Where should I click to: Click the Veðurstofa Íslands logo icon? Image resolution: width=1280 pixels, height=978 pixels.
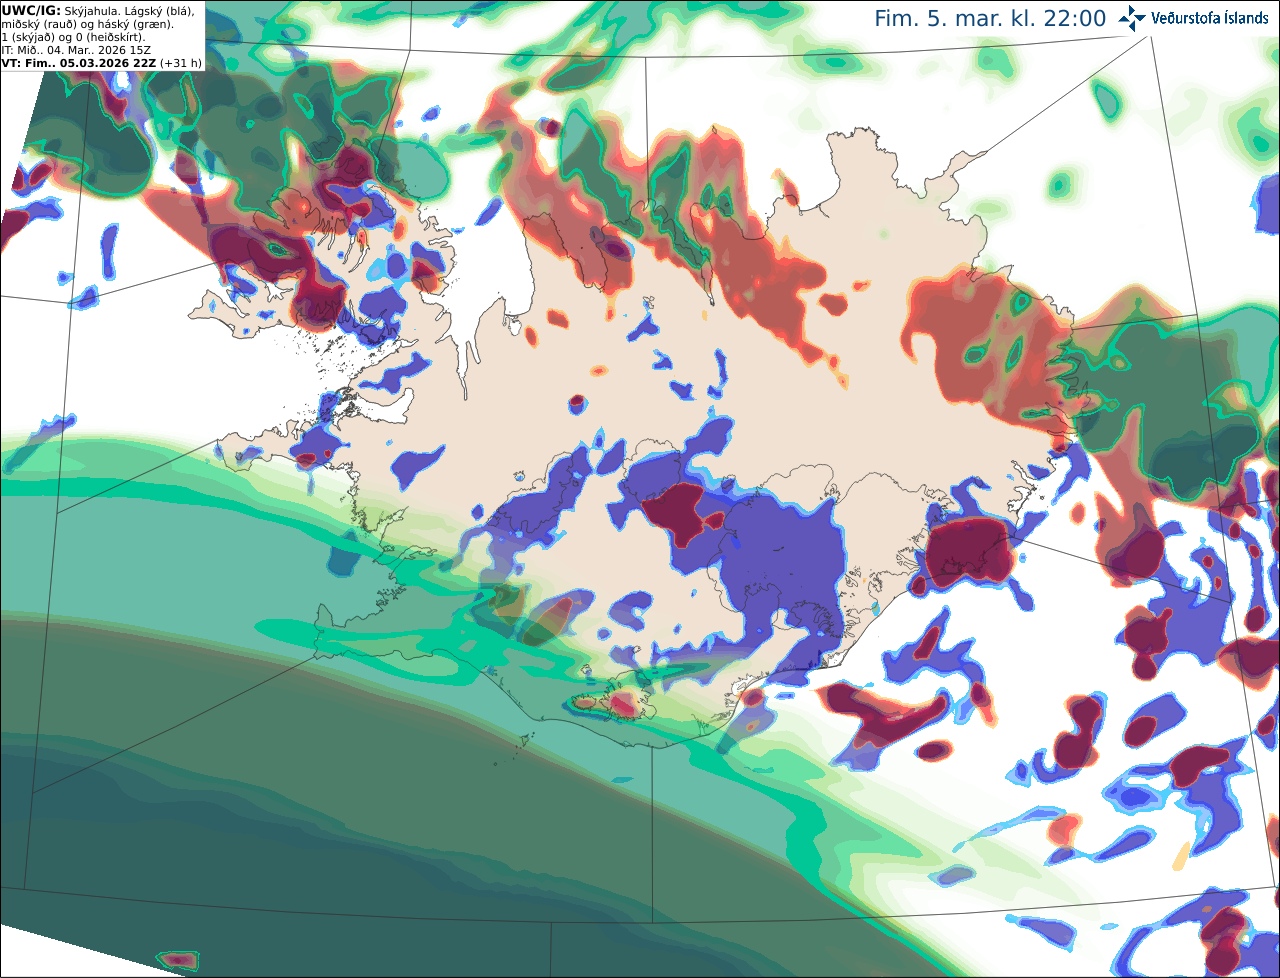(1132, 18)
